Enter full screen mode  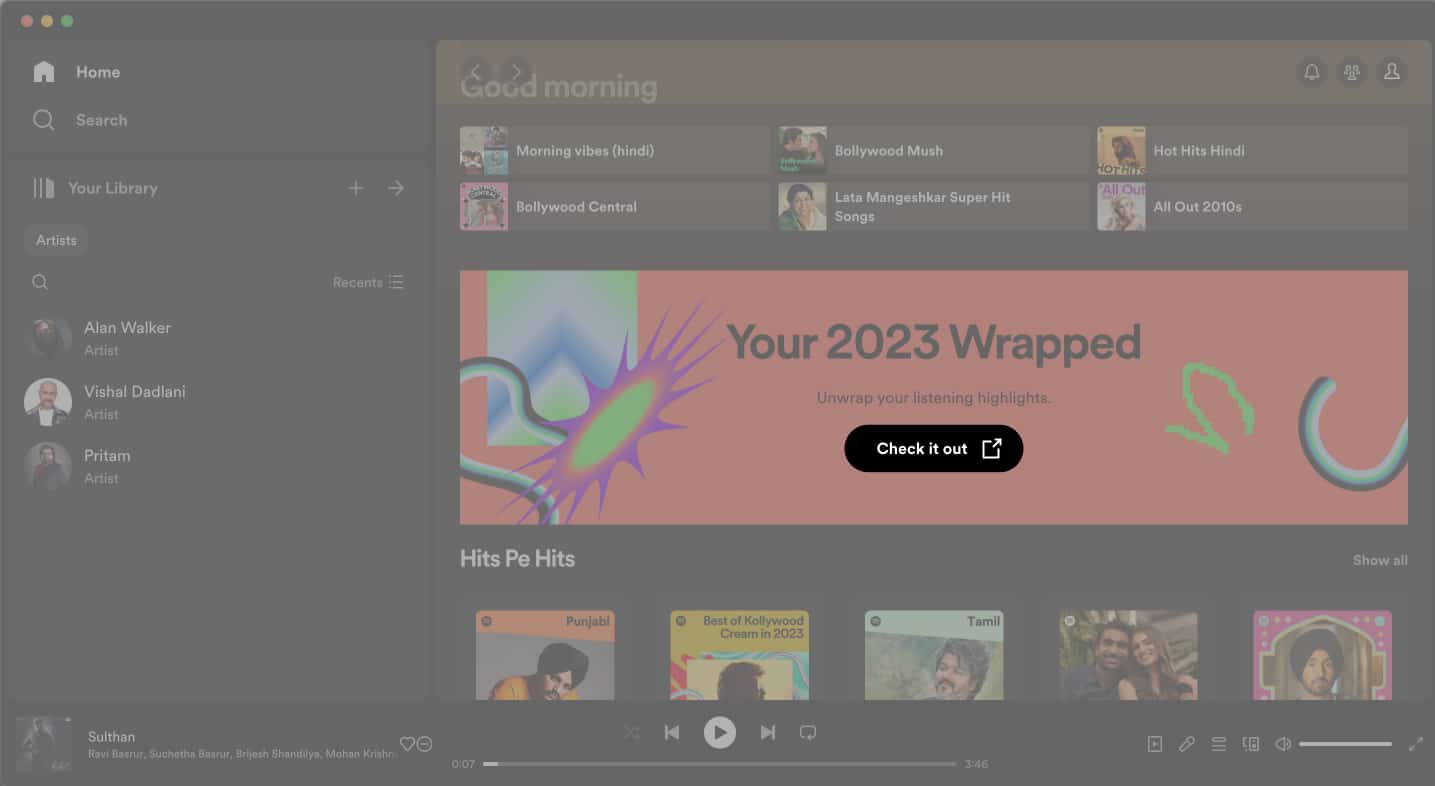[x=1416, y=744]
